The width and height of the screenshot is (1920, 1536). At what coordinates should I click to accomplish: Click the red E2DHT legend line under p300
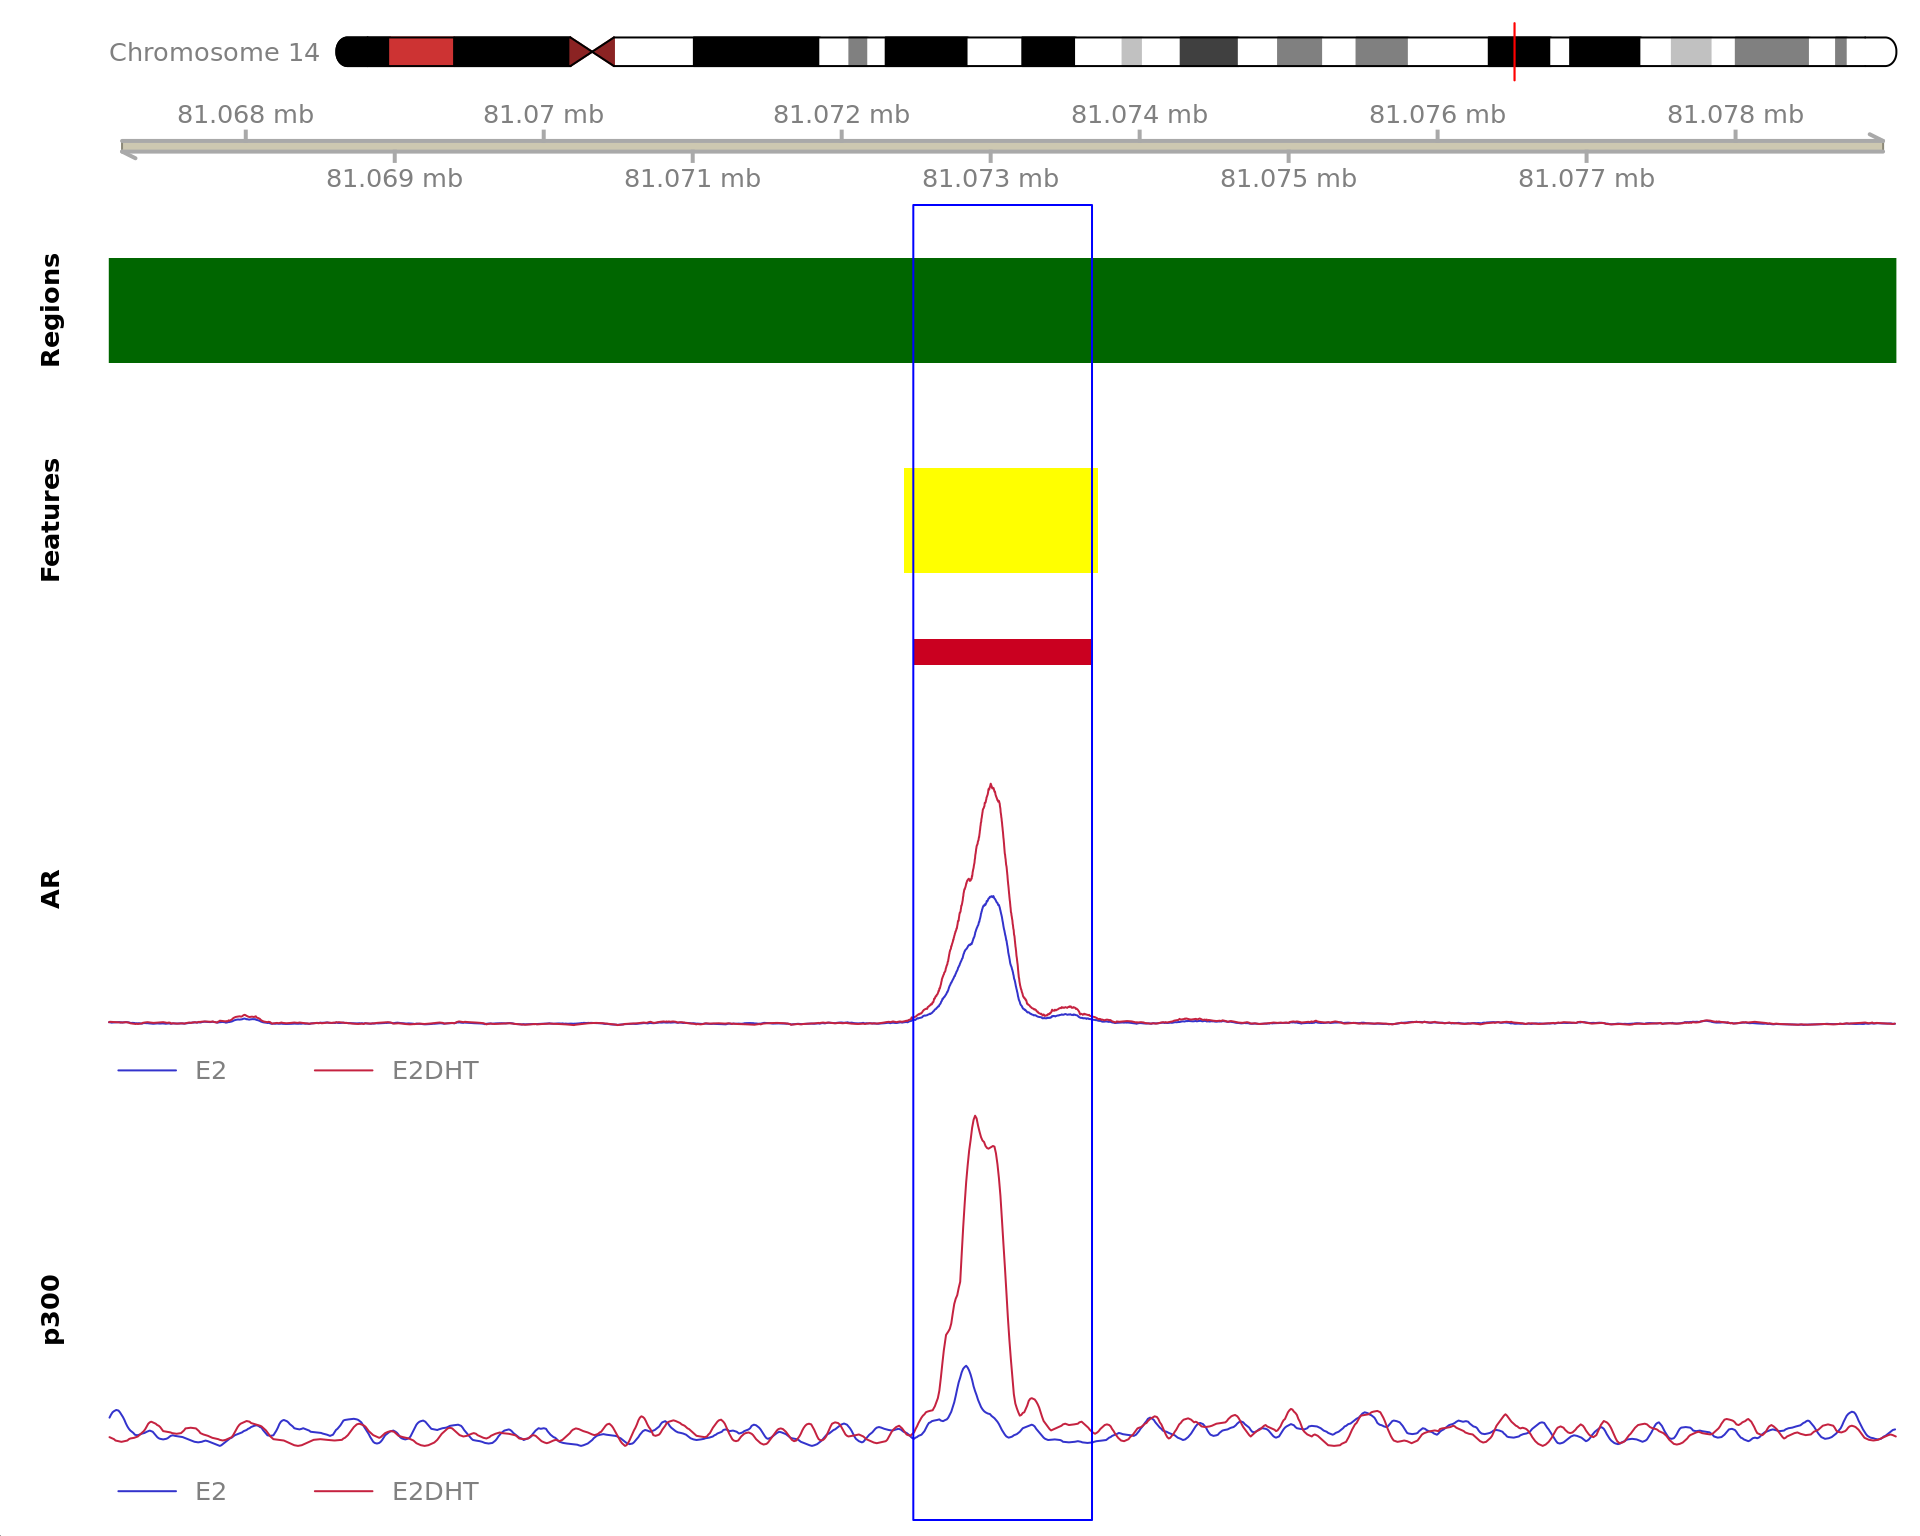click(x=344, y=1492)
